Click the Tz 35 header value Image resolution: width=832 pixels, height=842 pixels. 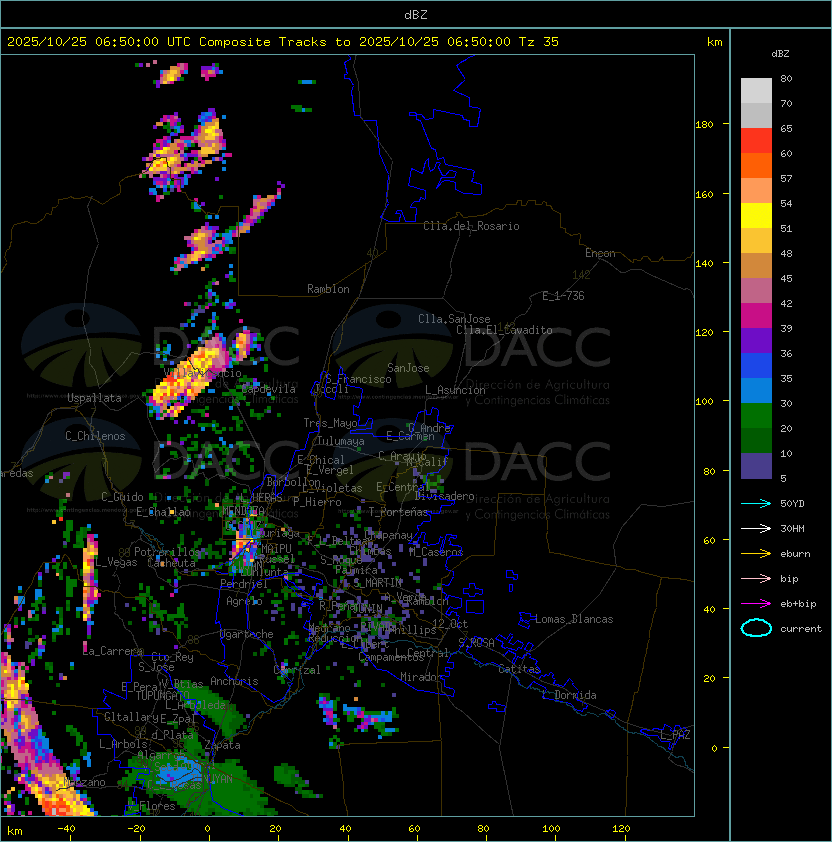click(539, 41)
